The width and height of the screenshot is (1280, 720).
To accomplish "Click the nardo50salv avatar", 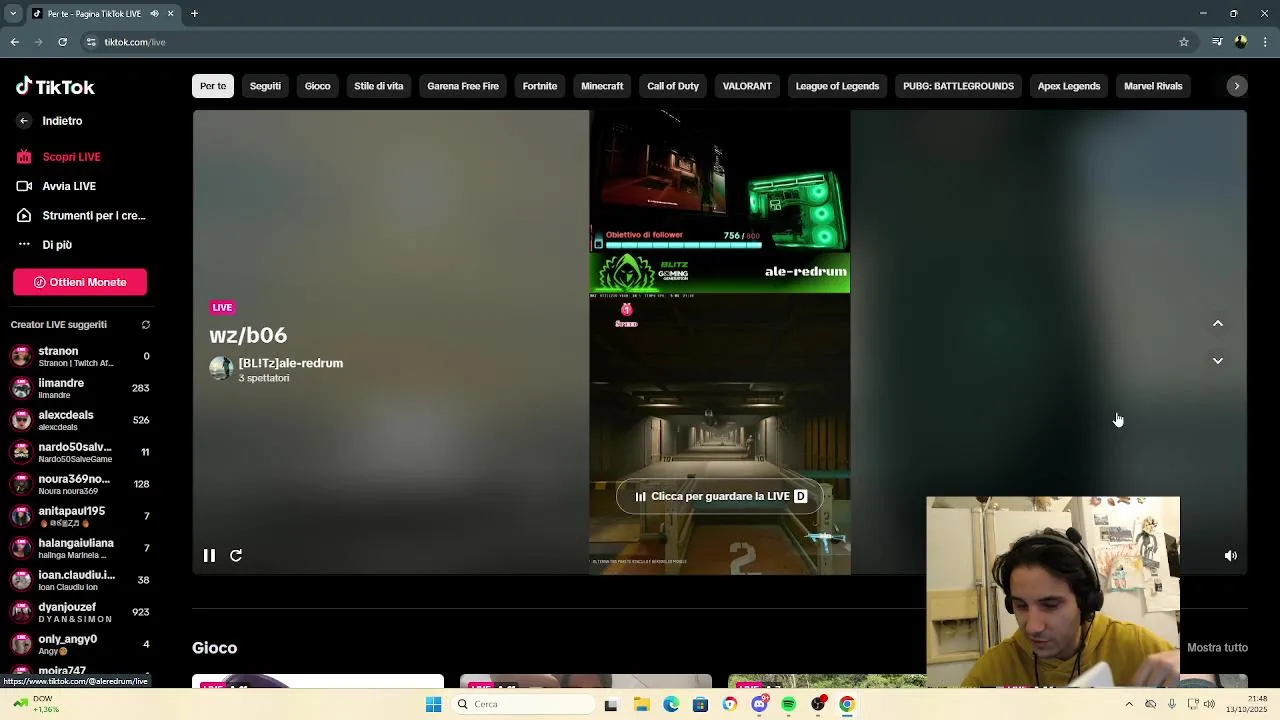I will pyautogui.click(x=21, y=452).
